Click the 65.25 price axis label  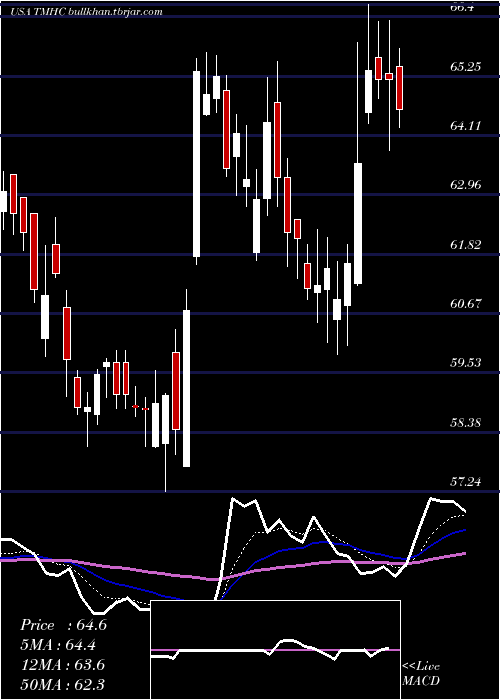[466, 67]
